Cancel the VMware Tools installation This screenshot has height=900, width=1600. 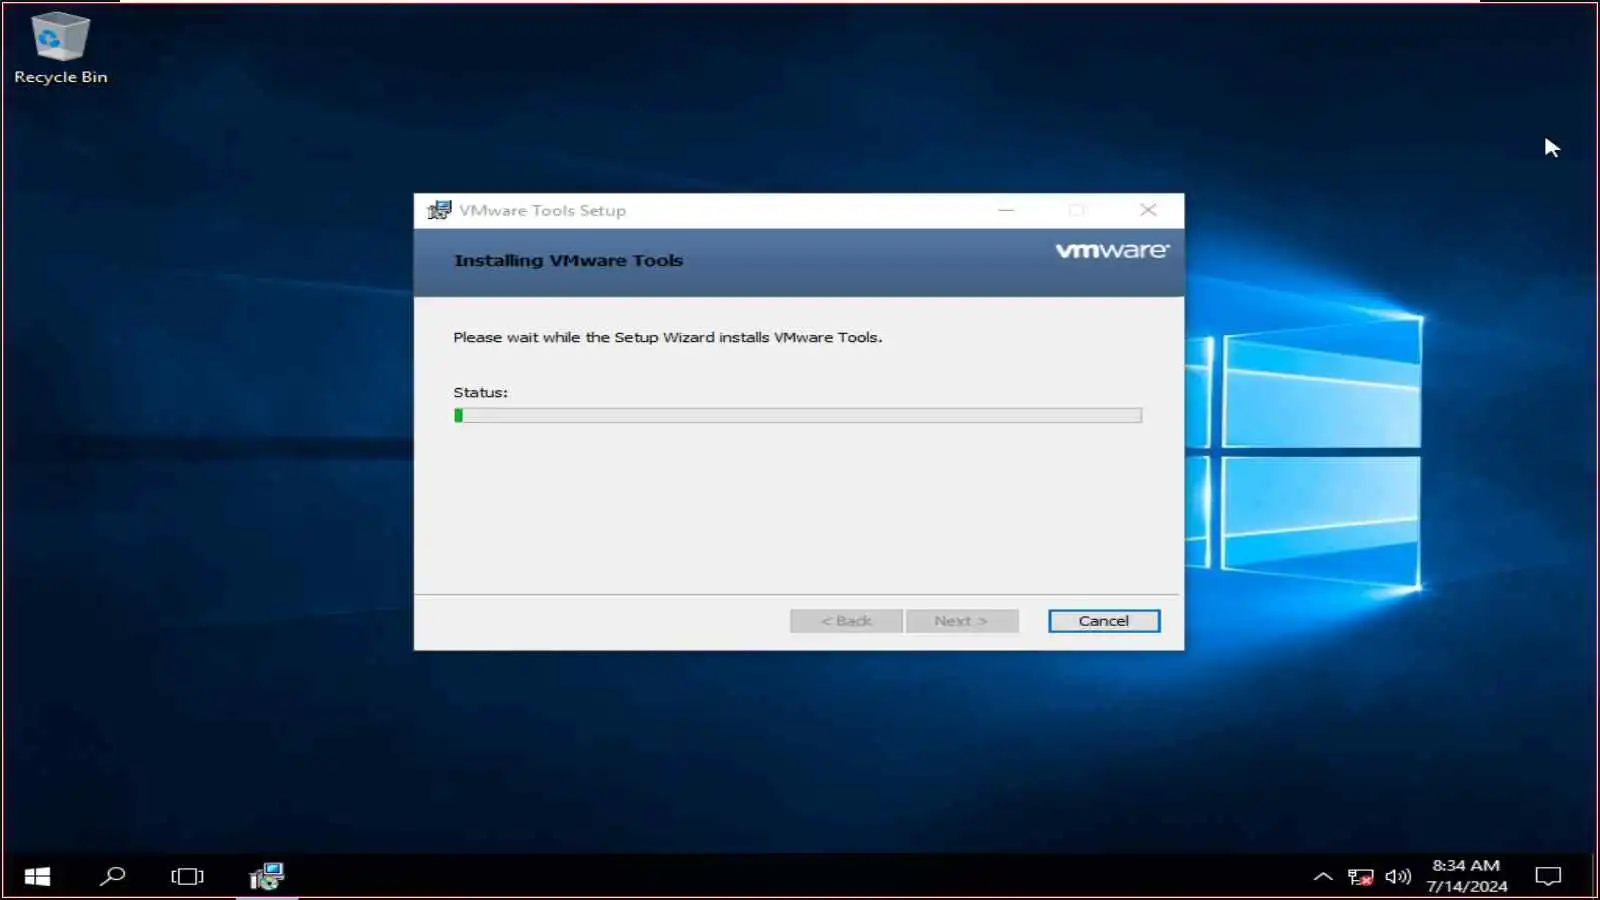point(1104,621)
